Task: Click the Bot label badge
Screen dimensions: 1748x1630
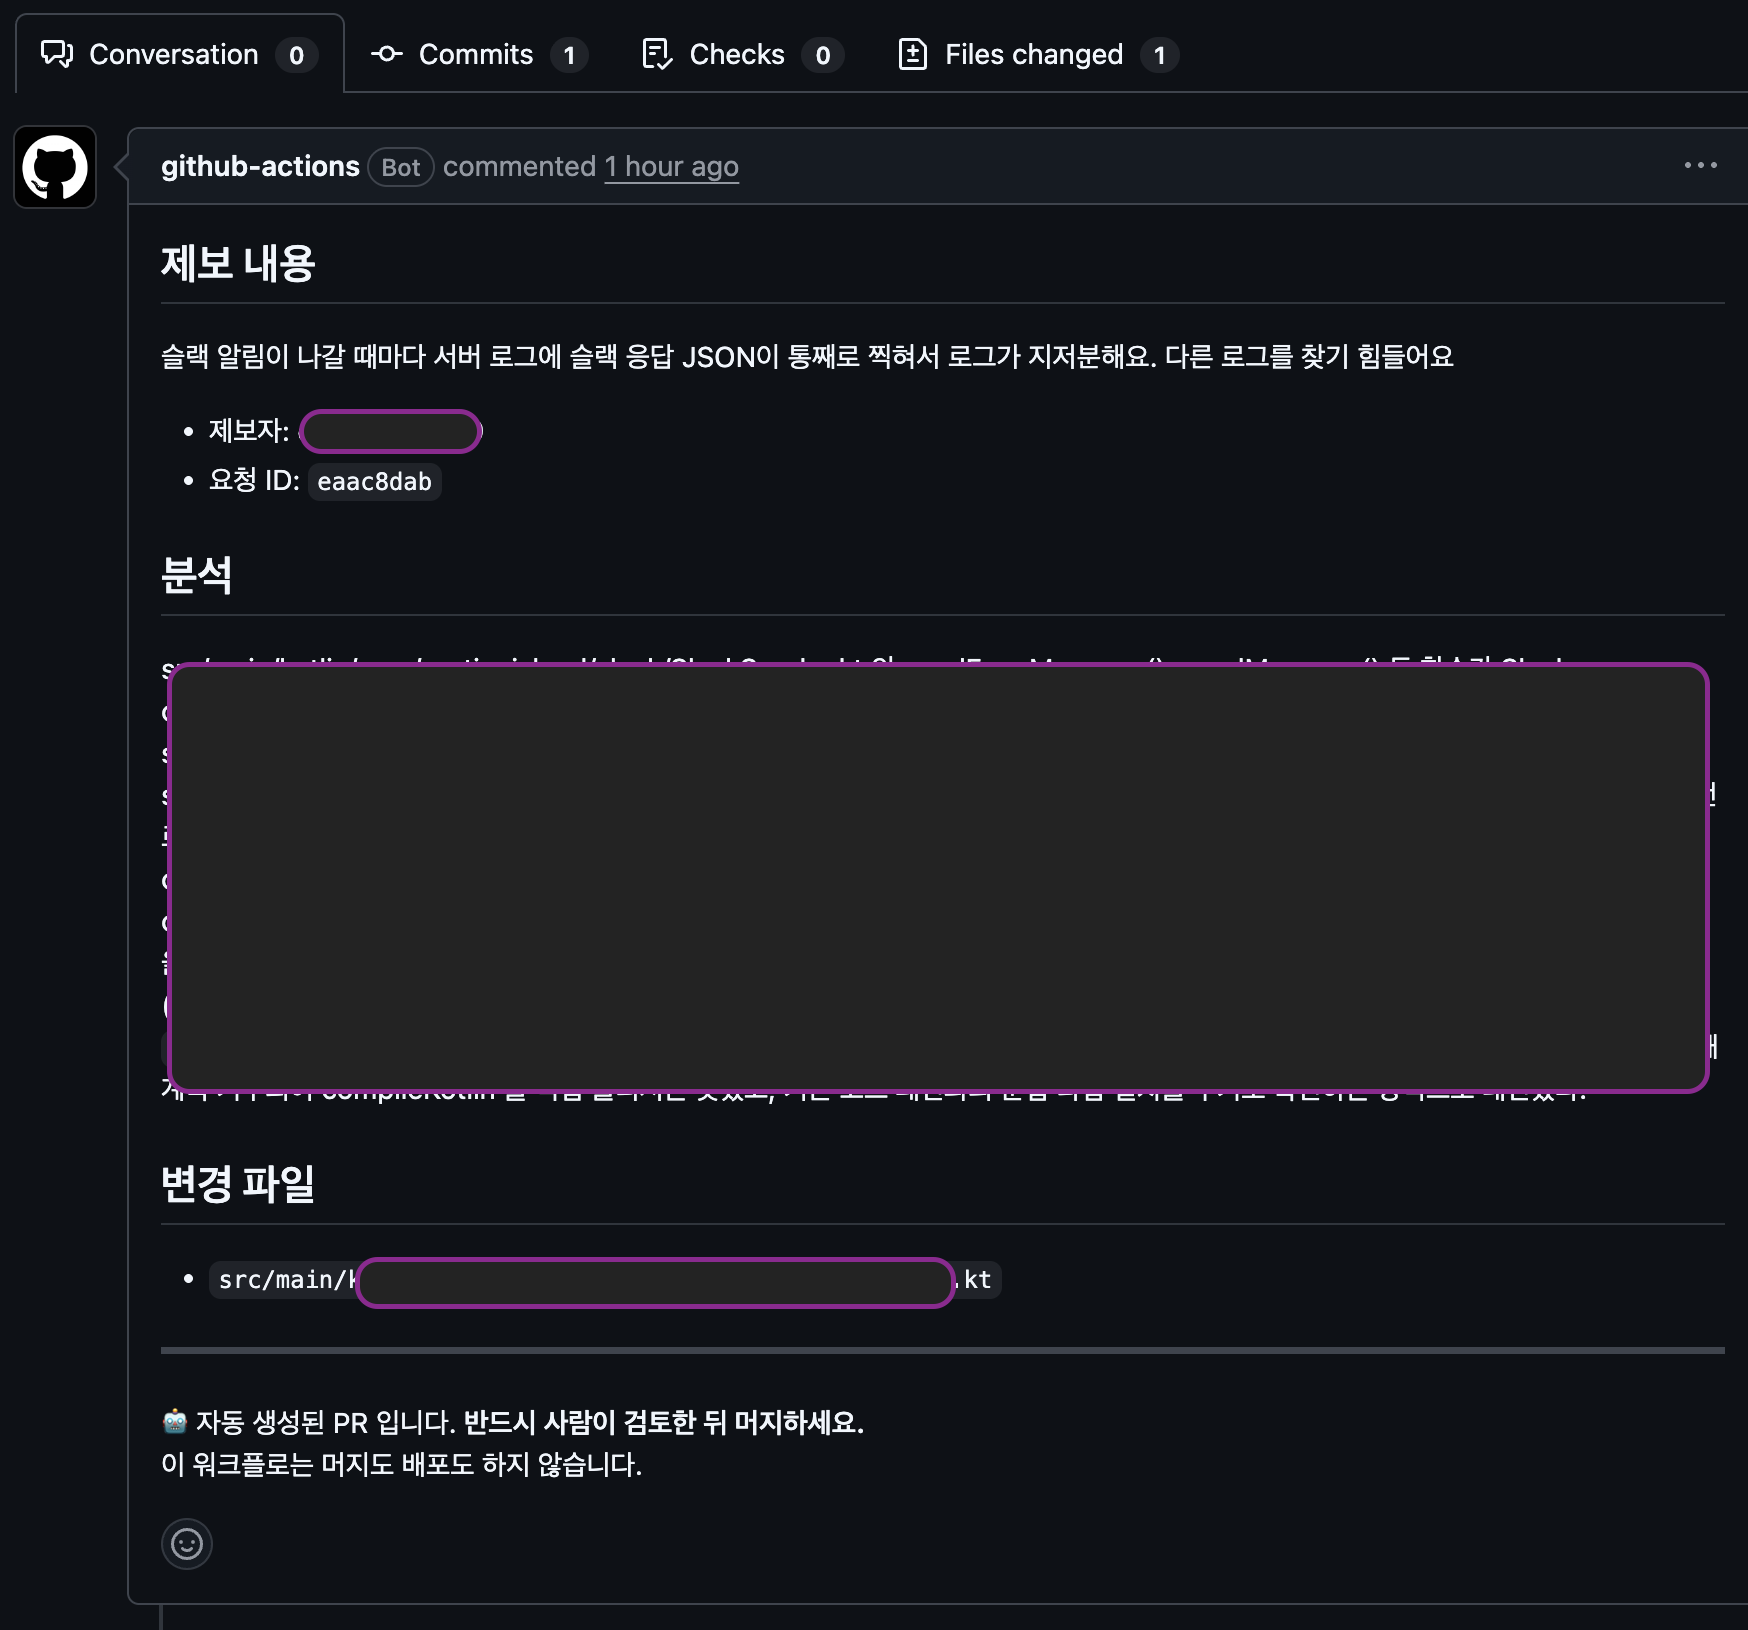Action: [x=401, y=167]
